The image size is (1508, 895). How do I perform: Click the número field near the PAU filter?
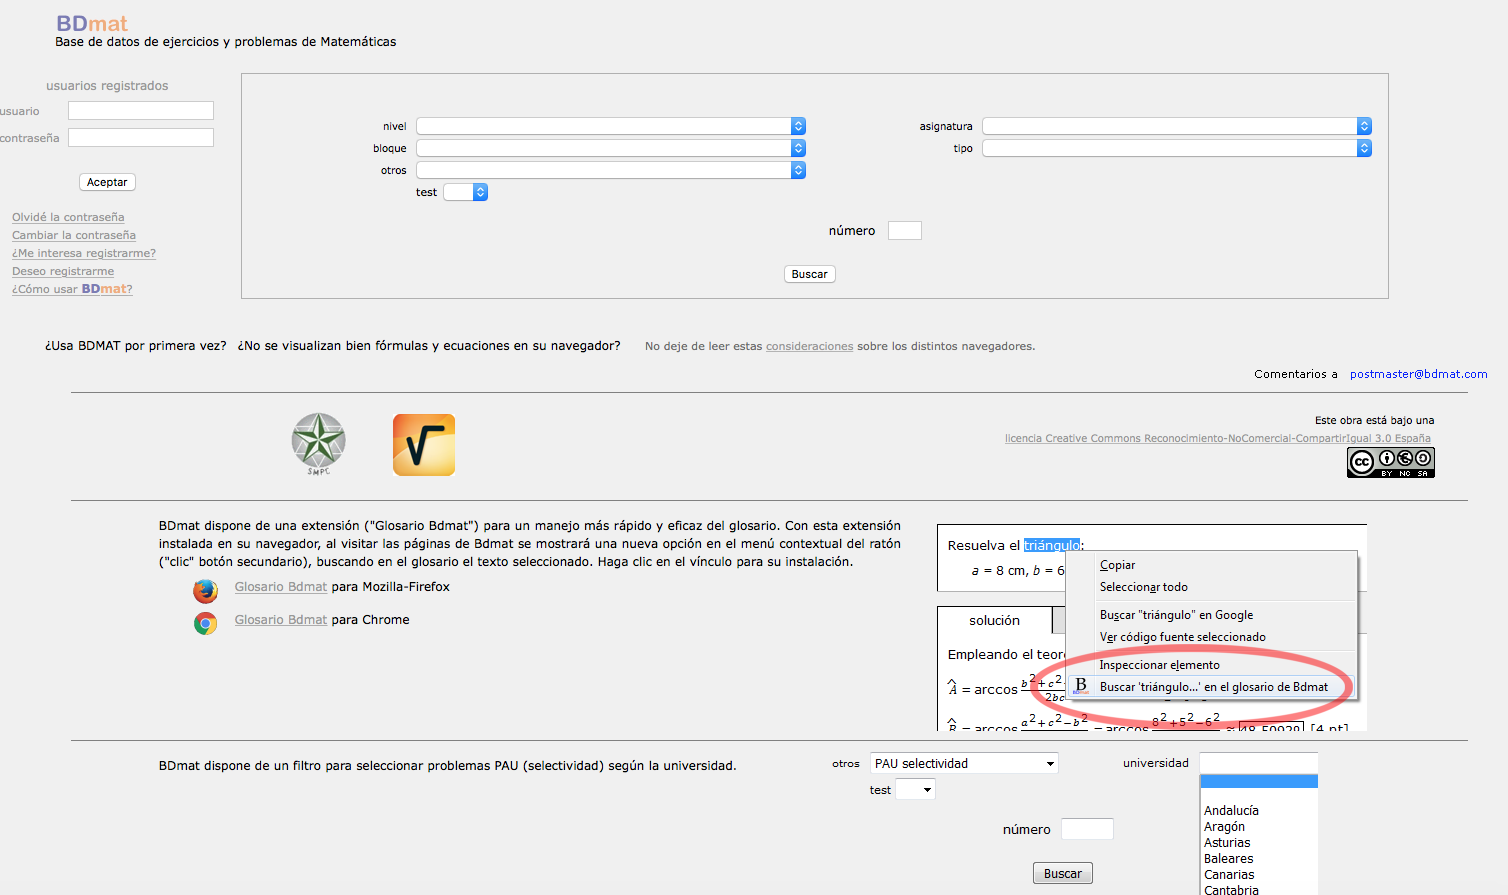point(1087,829)
